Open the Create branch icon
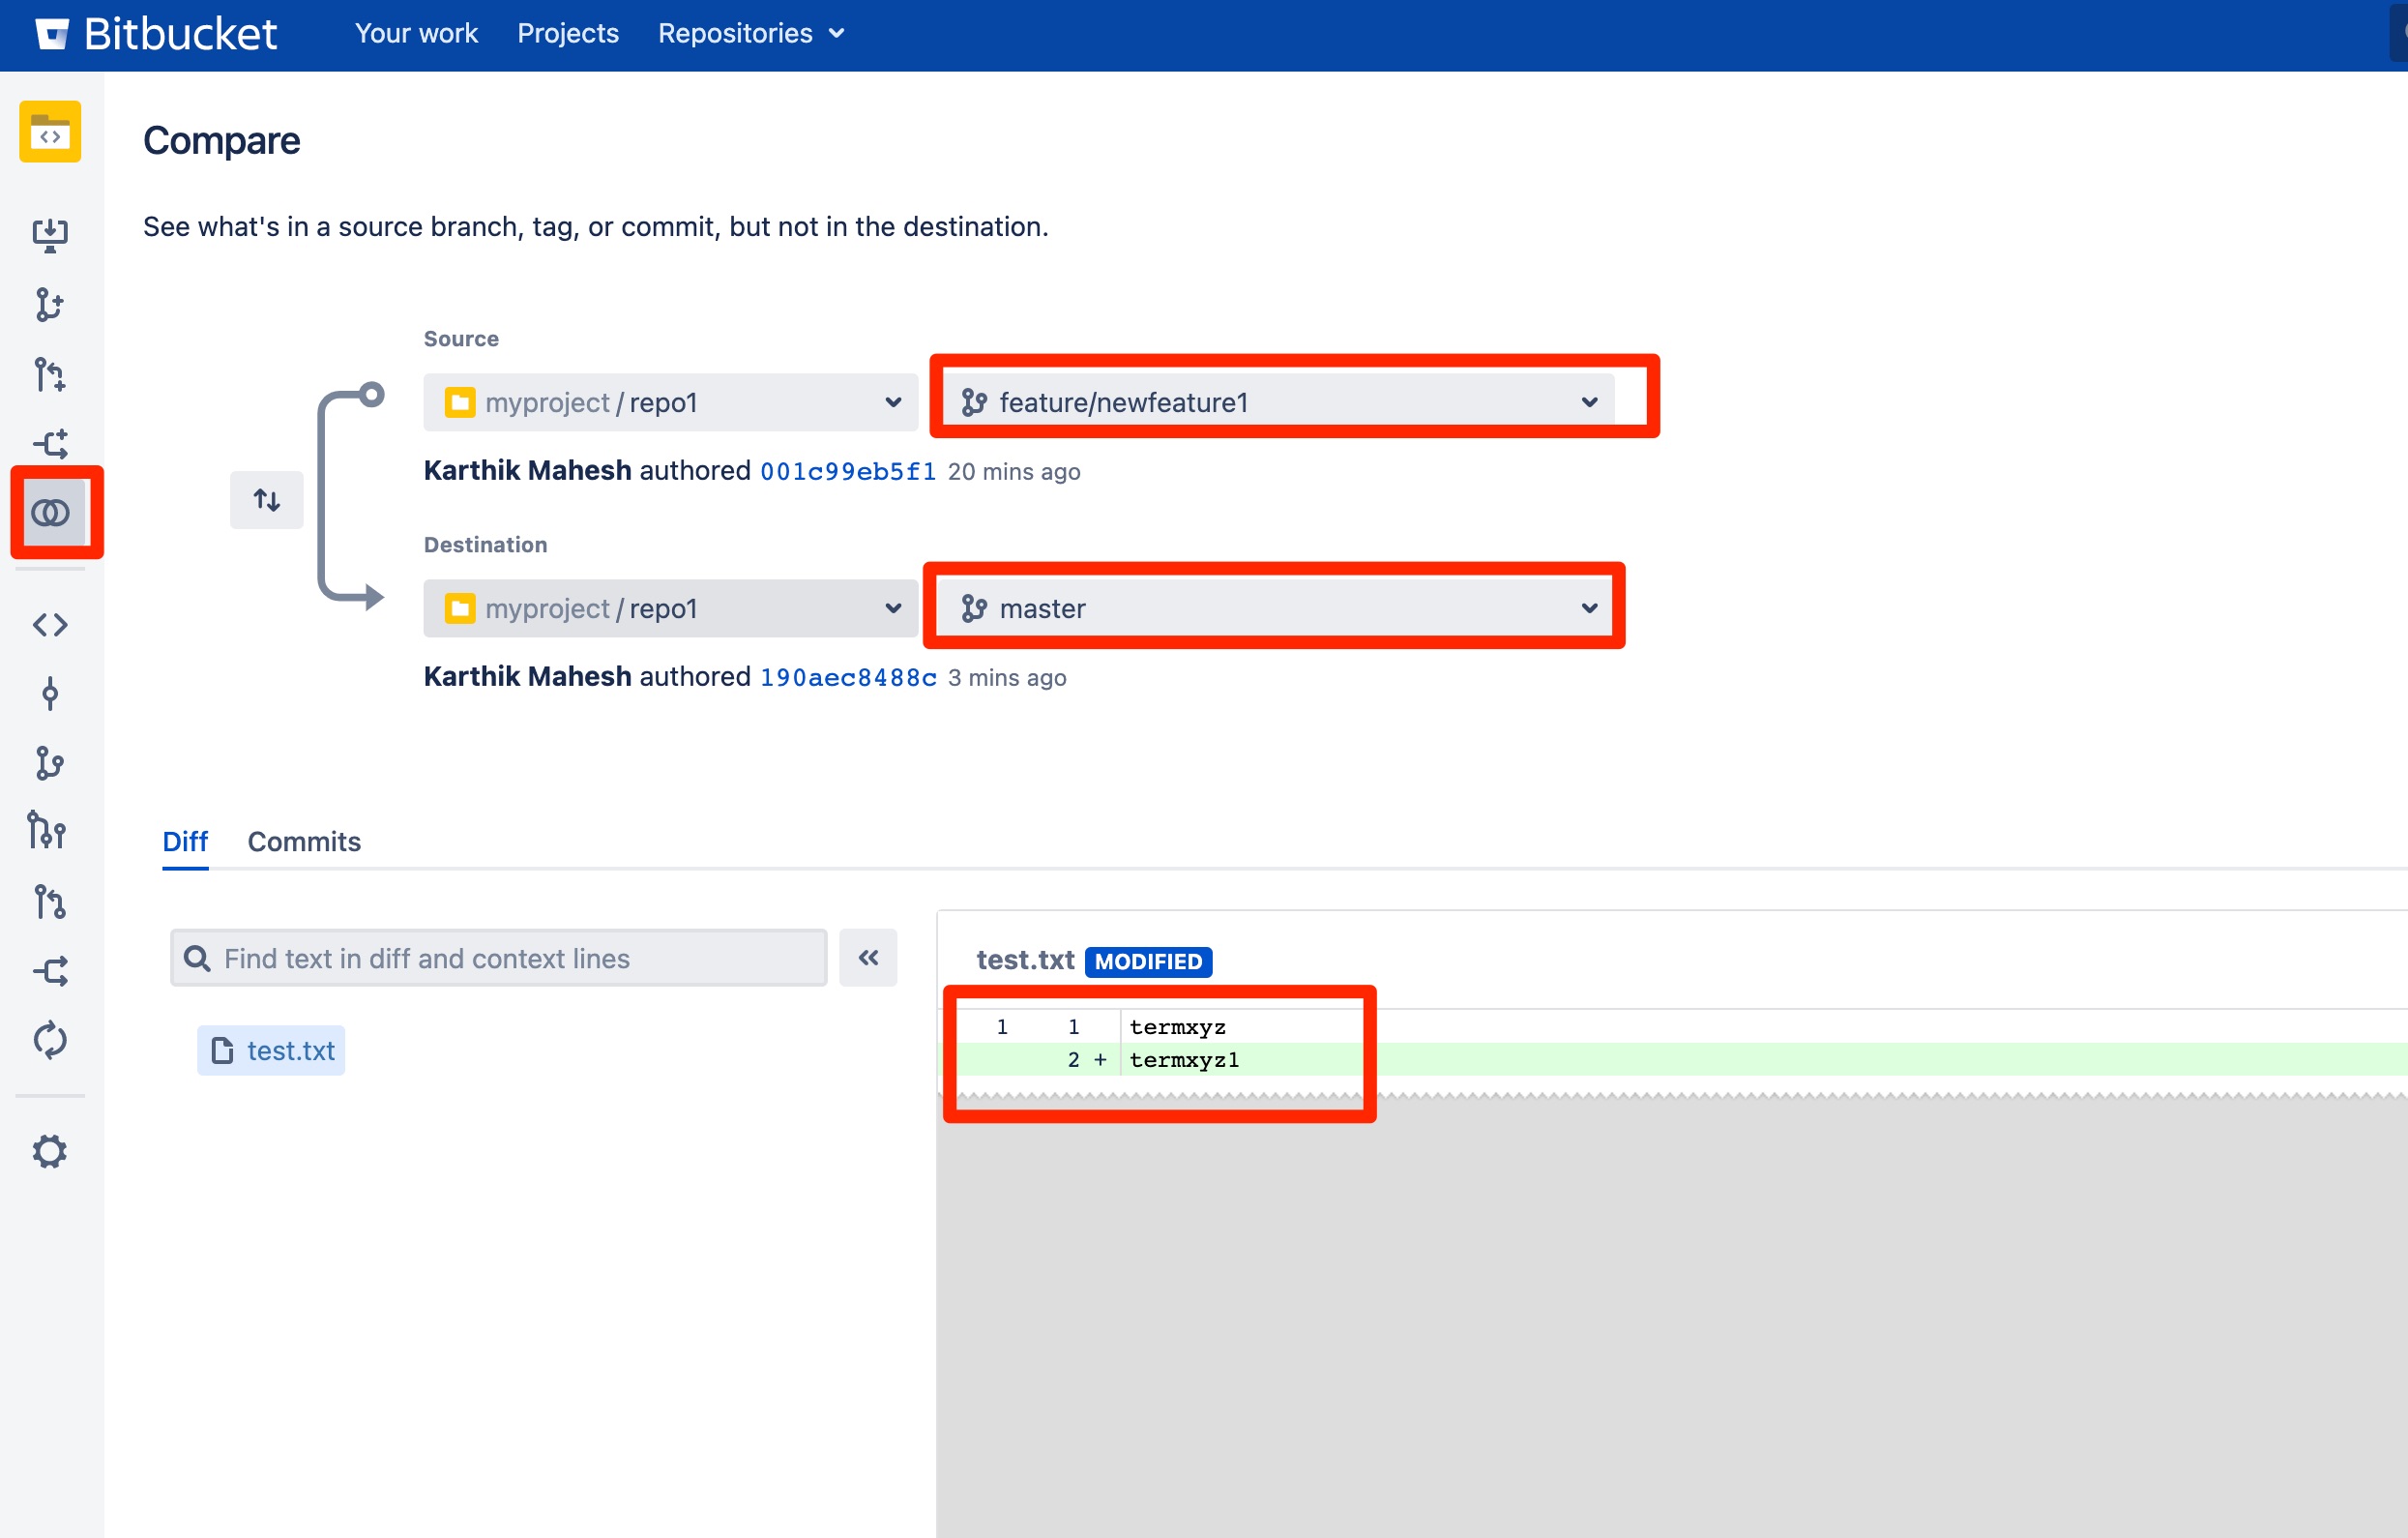The height and width of the screenshot is (1538, 2408). tap(49, 307)
